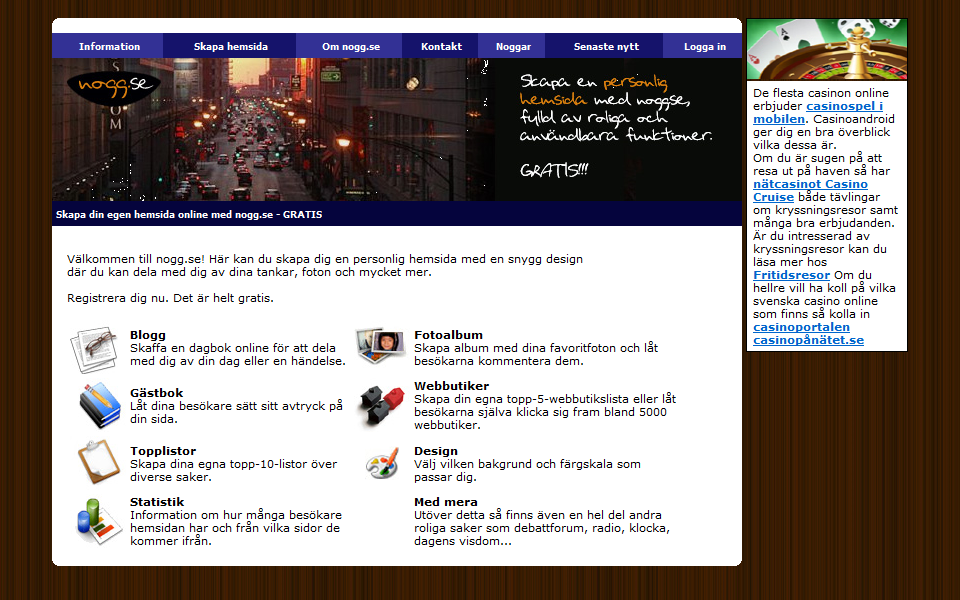Go to Skapa hemsida in navigation
The height and width of the screenshot is (600, 960).
[x=231, y=46]
